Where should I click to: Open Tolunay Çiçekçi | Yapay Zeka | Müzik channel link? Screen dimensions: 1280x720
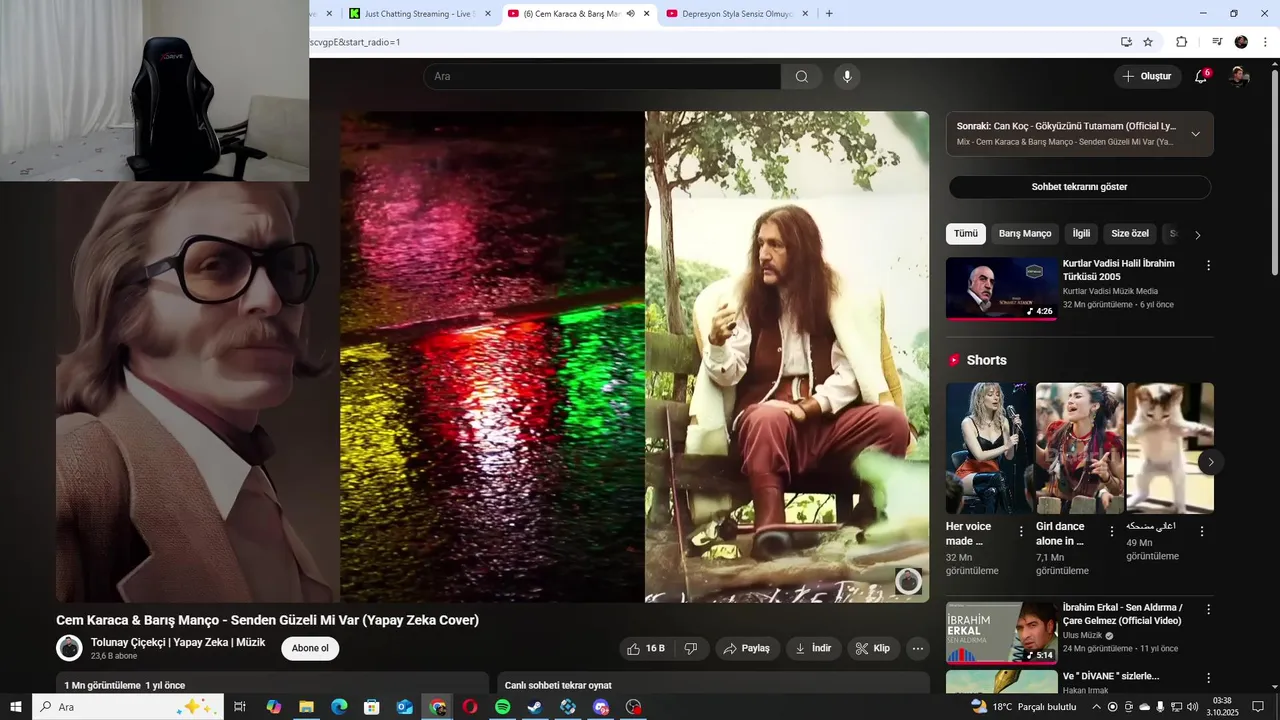(178, 642)
